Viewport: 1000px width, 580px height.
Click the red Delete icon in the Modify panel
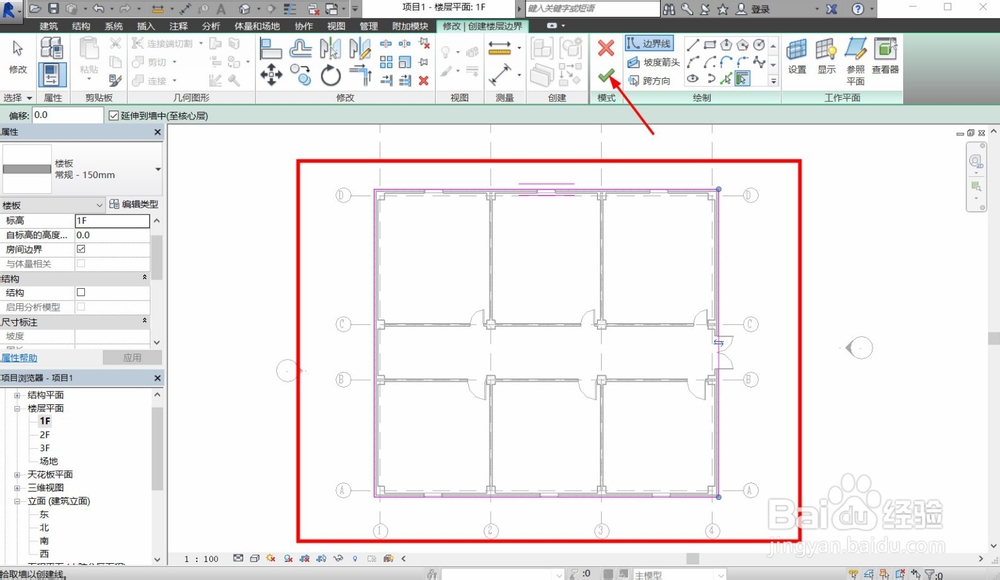coord(423,80)
